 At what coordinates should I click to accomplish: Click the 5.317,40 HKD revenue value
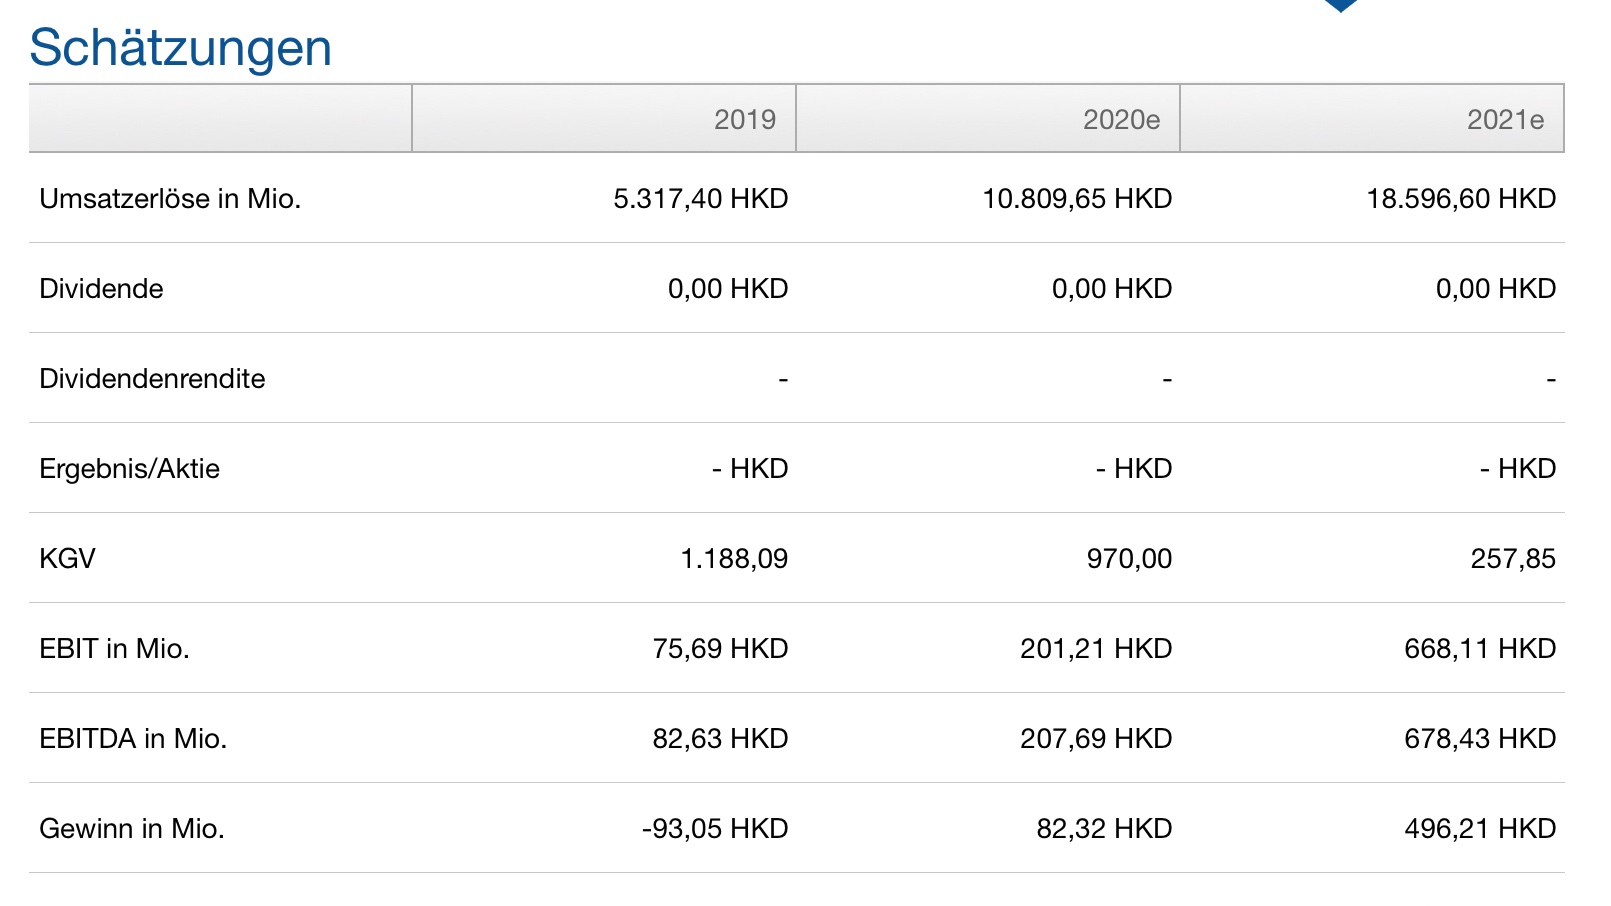[700, 199]
